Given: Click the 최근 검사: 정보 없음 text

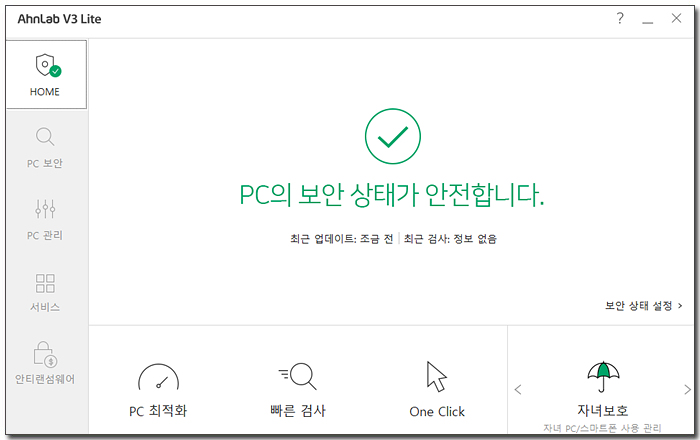Looking at the screenshot, I should (x=450, y=239).
